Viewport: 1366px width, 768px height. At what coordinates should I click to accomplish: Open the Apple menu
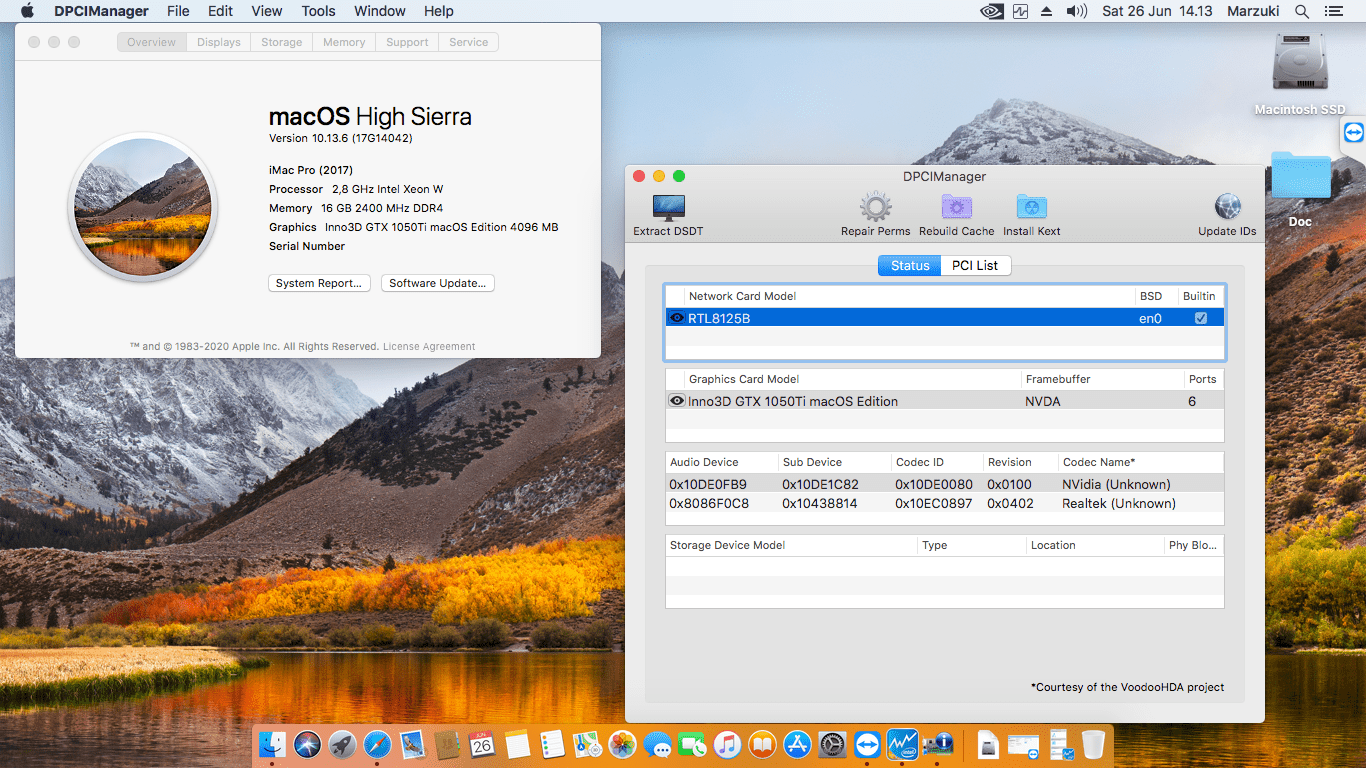tap(28, 11)
